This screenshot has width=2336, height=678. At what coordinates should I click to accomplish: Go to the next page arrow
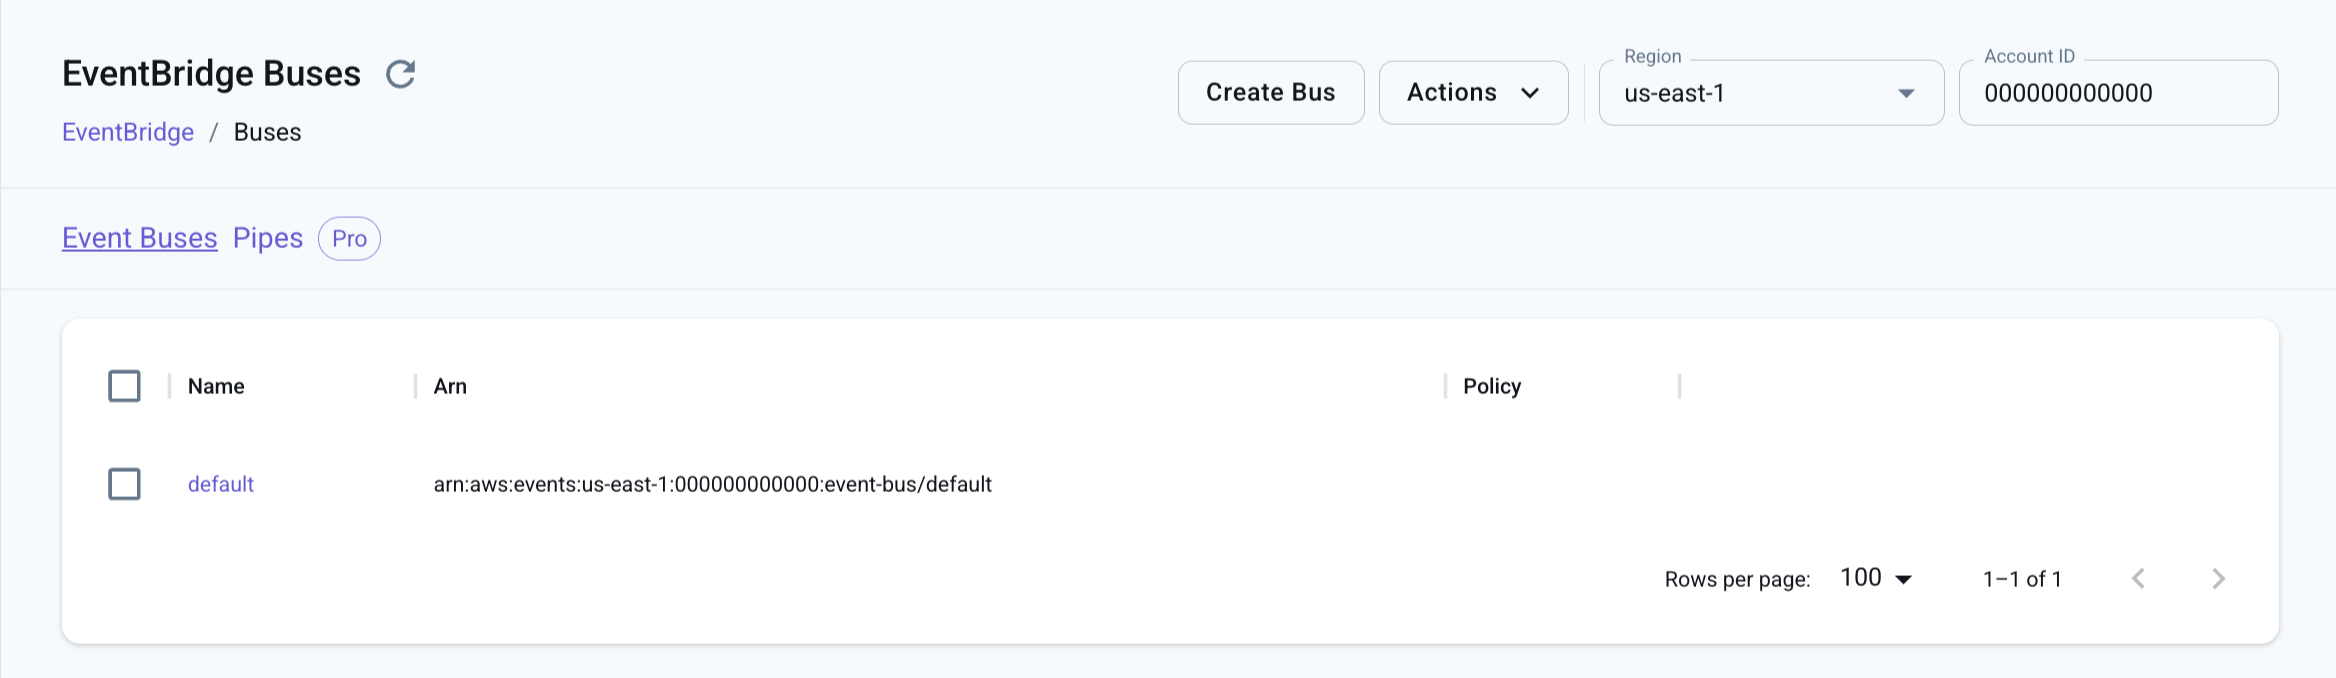[x=2218, y=579]
